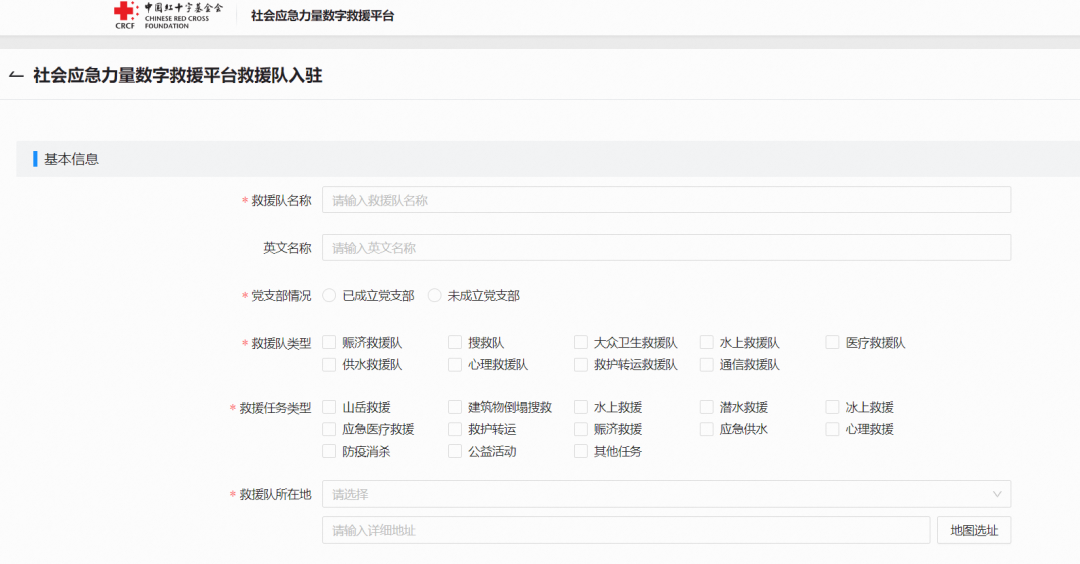Click the 地图选址 button

pos(973,530)
